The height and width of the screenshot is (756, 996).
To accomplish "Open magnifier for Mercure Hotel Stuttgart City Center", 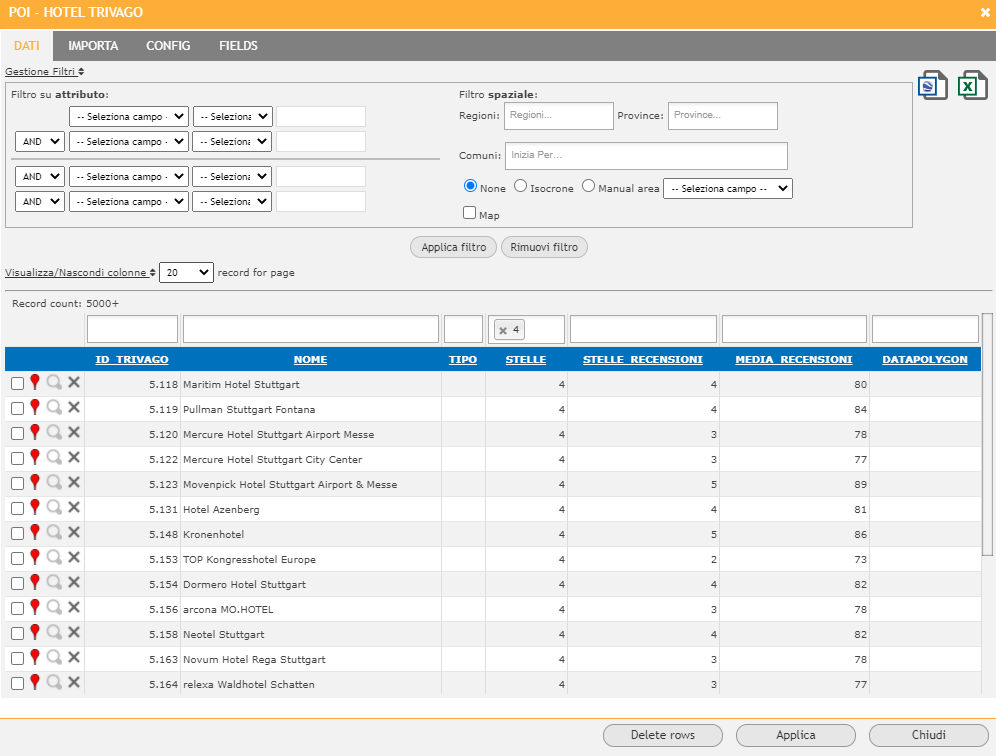I will (55, 457).
